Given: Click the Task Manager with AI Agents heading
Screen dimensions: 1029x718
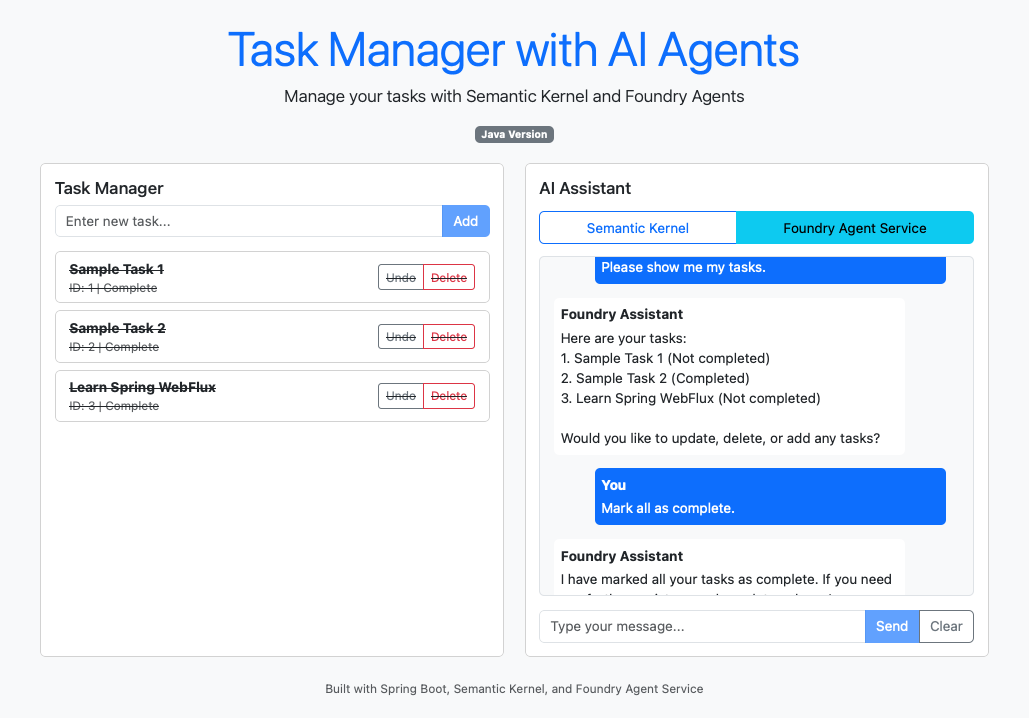Looking at the screenshot, I should pyautogui.click(x=514, y=50).
